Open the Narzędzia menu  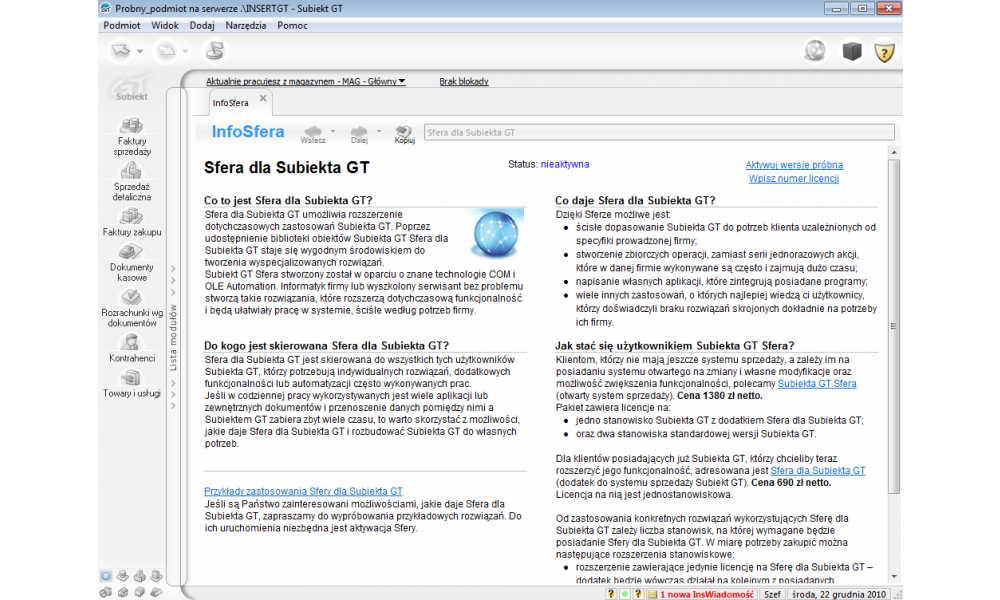point(246,26)
